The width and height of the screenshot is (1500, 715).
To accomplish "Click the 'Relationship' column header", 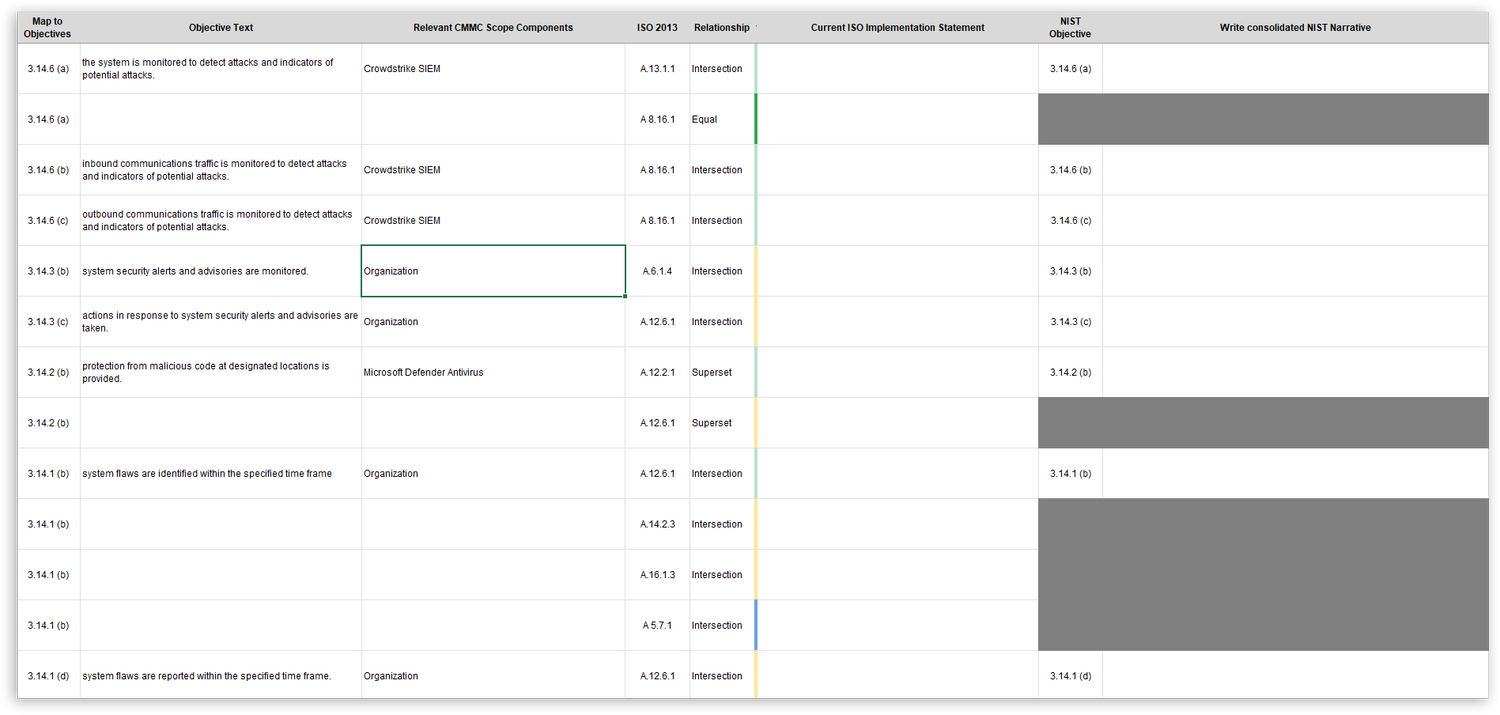I will (x=722, y=28).
